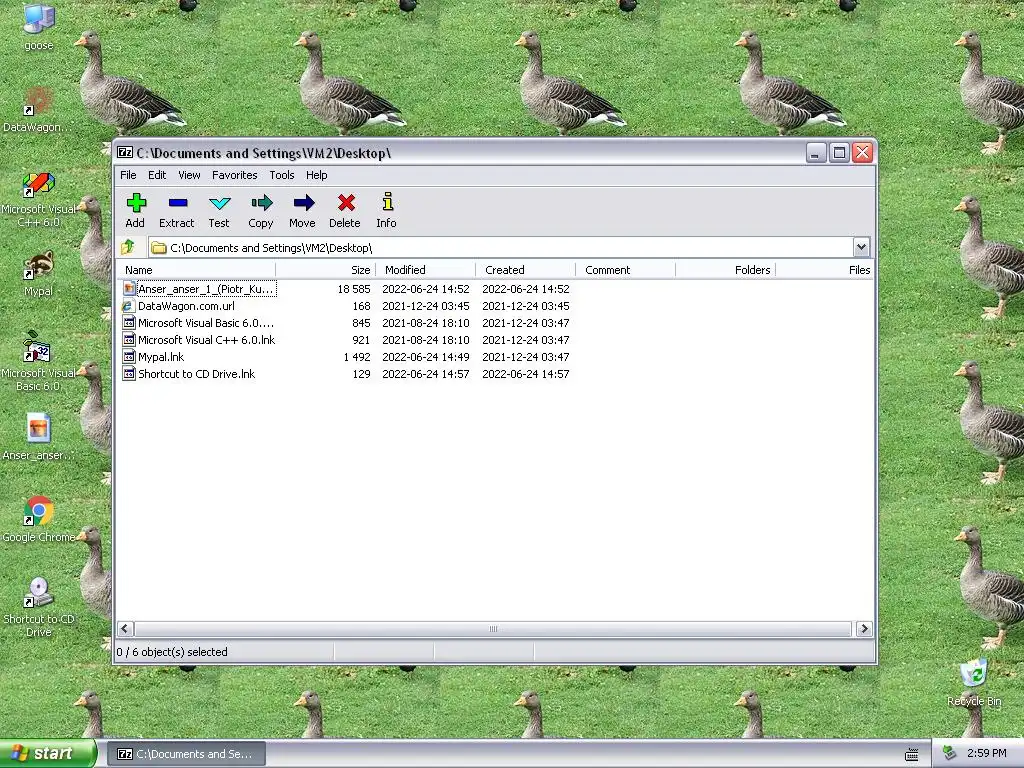Screen dimensions: 1024x768
Task: Open the View menu
Action: click(189, 175)
